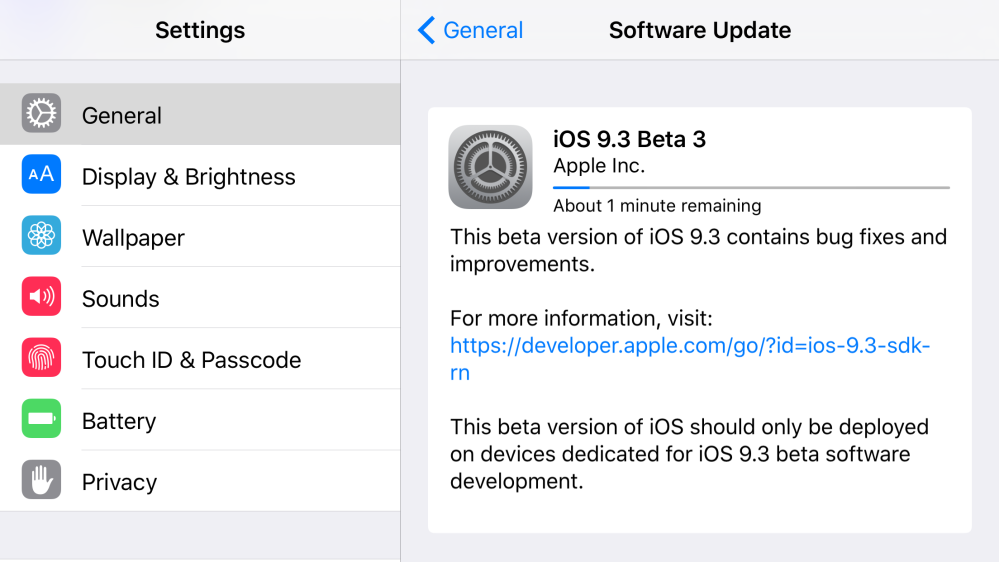
Task: Select the General row label
Action: tap(122, 116)
